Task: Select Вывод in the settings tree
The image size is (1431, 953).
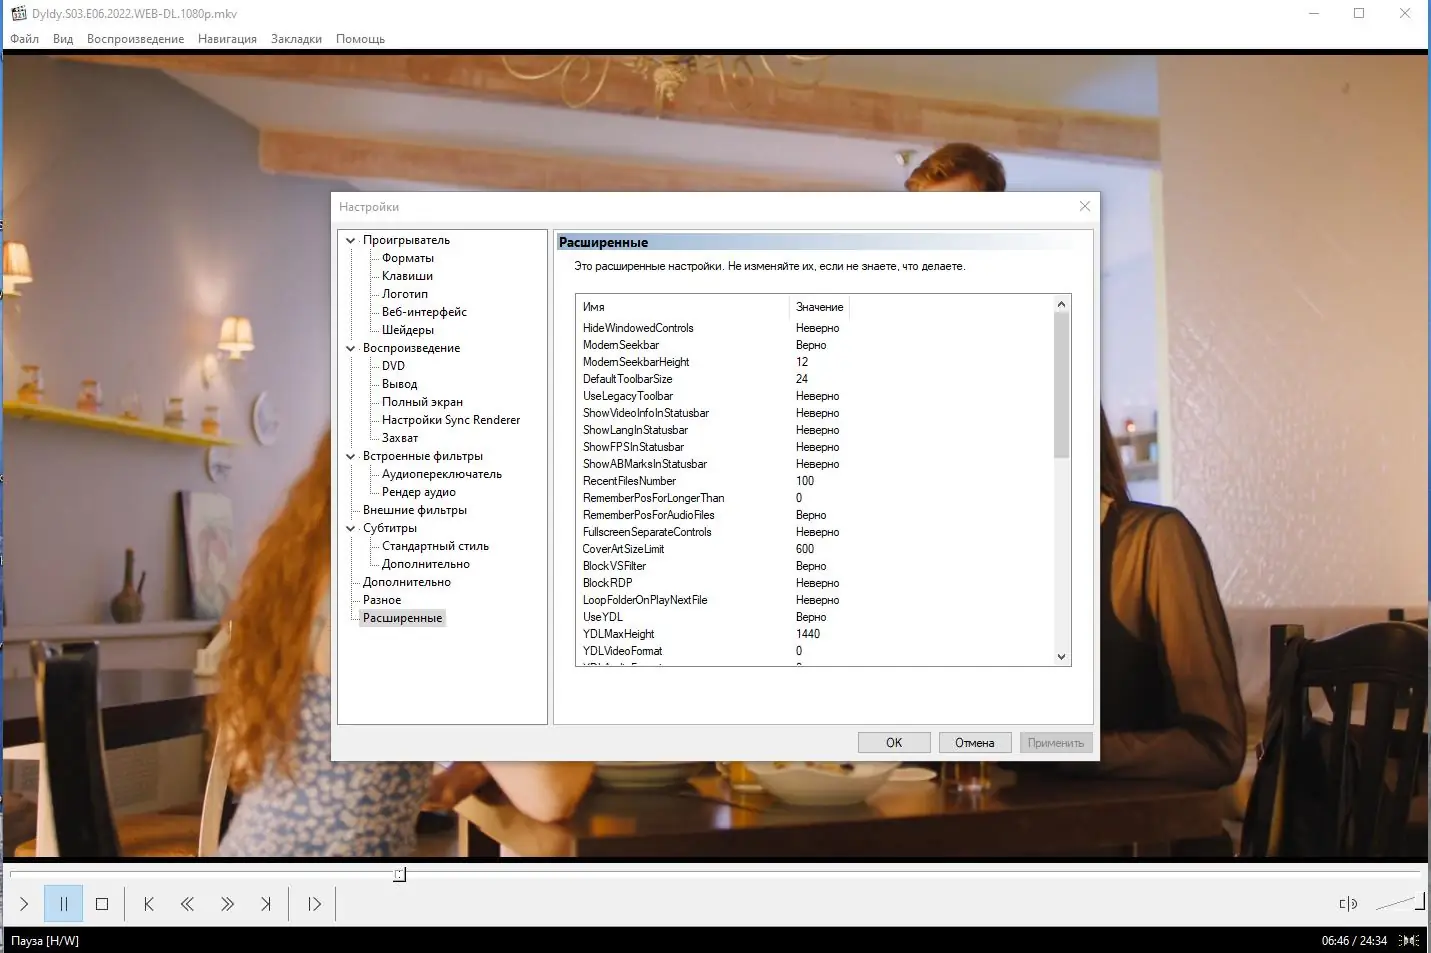Action: point(399,384)
